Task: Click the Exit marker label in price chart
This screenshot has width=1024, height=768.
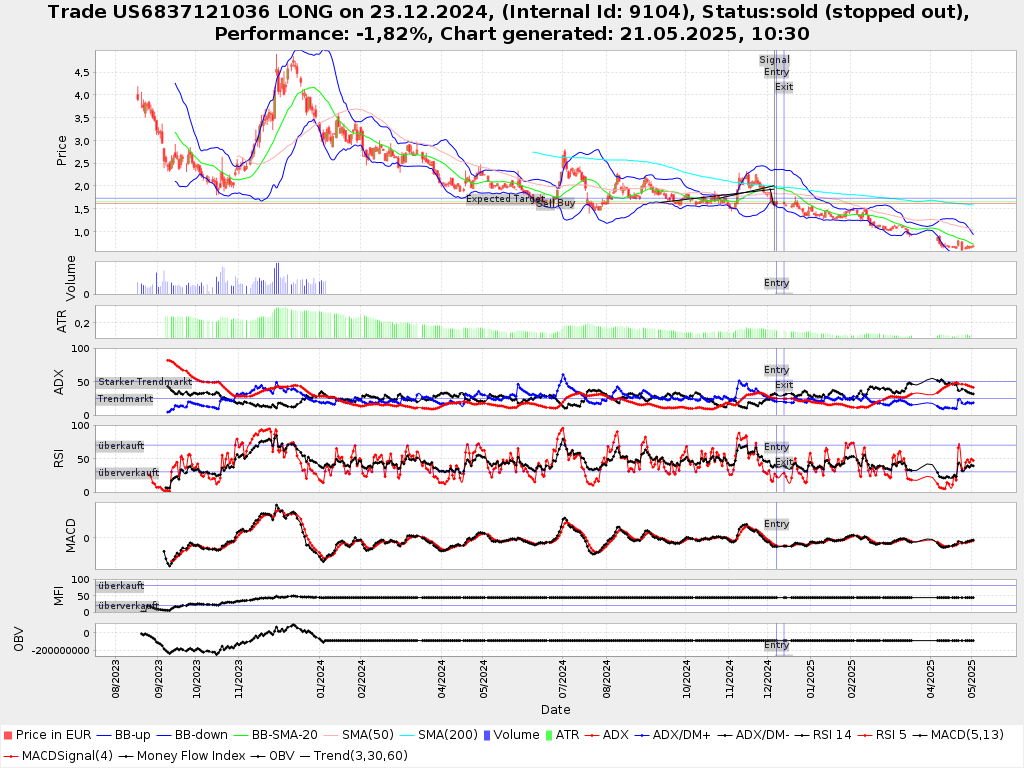Action: [784, 87]
